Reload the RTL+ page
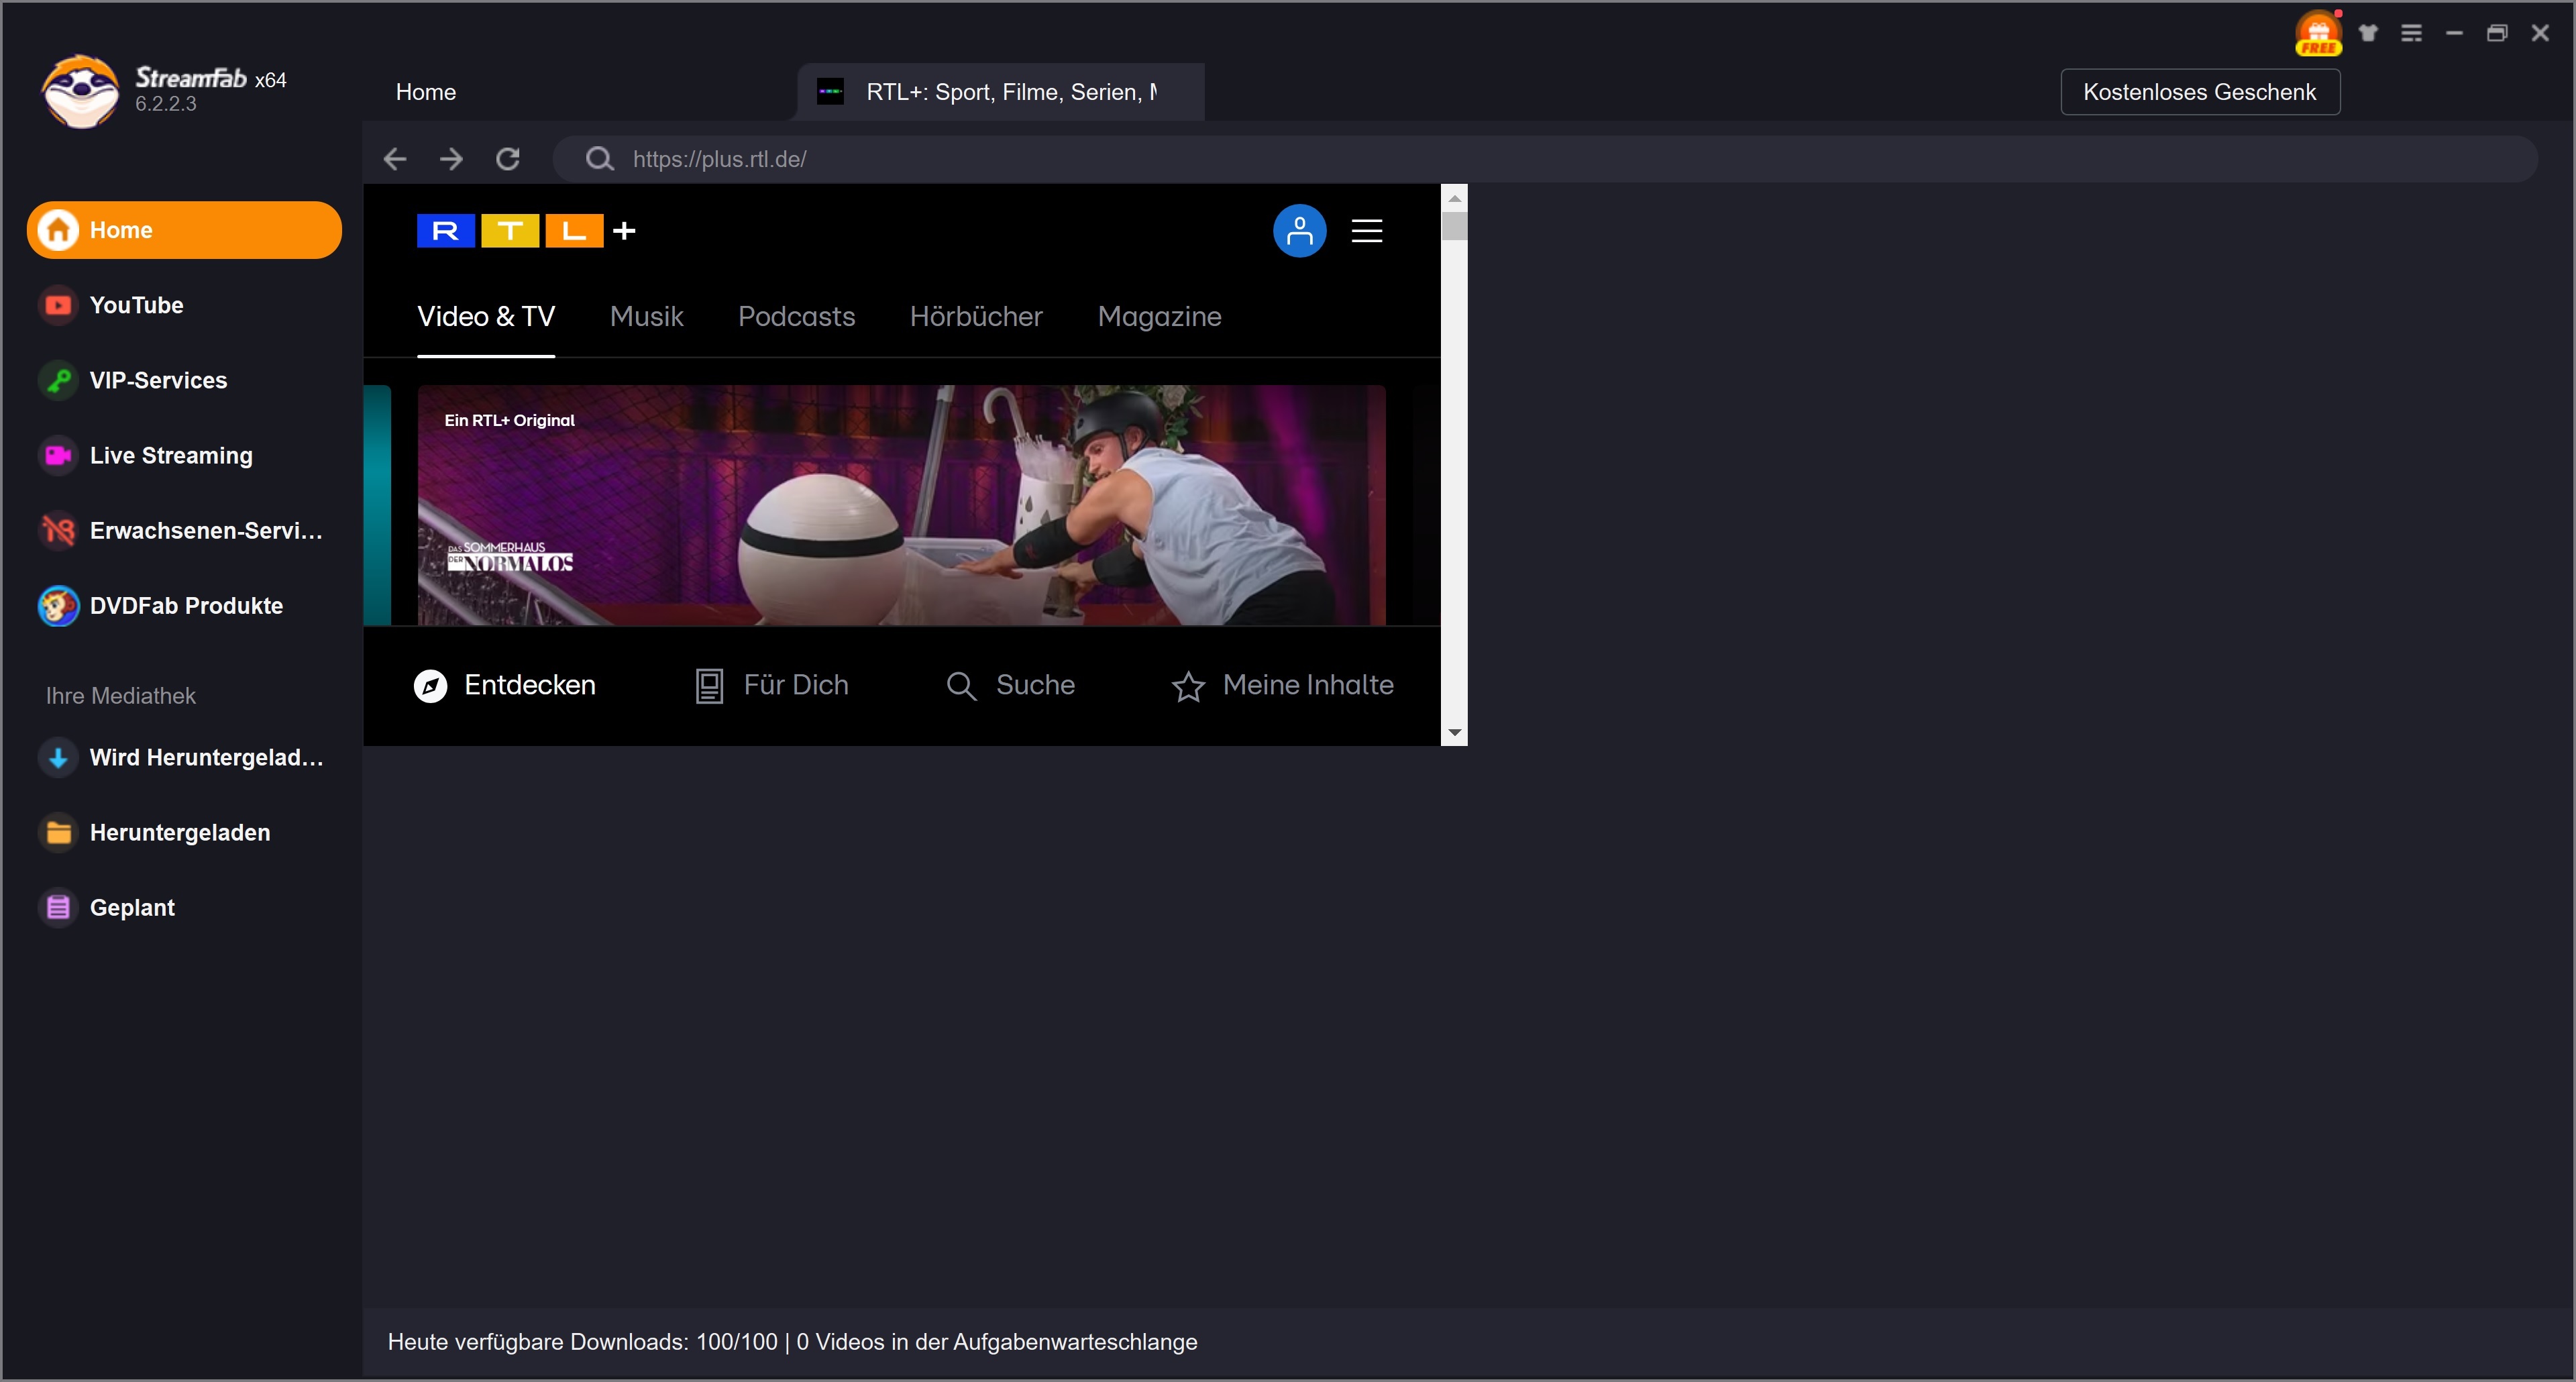 (x=508, y=159)
